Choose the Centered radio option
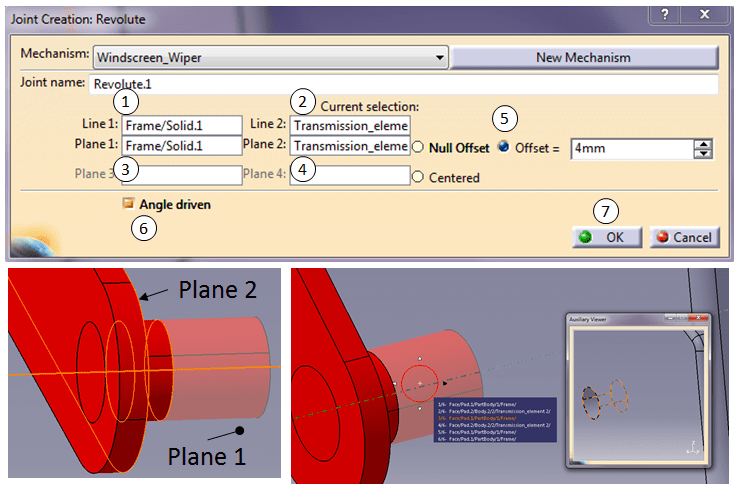The width and height of the screenshot is (738, 488). (x=418, y=178)
